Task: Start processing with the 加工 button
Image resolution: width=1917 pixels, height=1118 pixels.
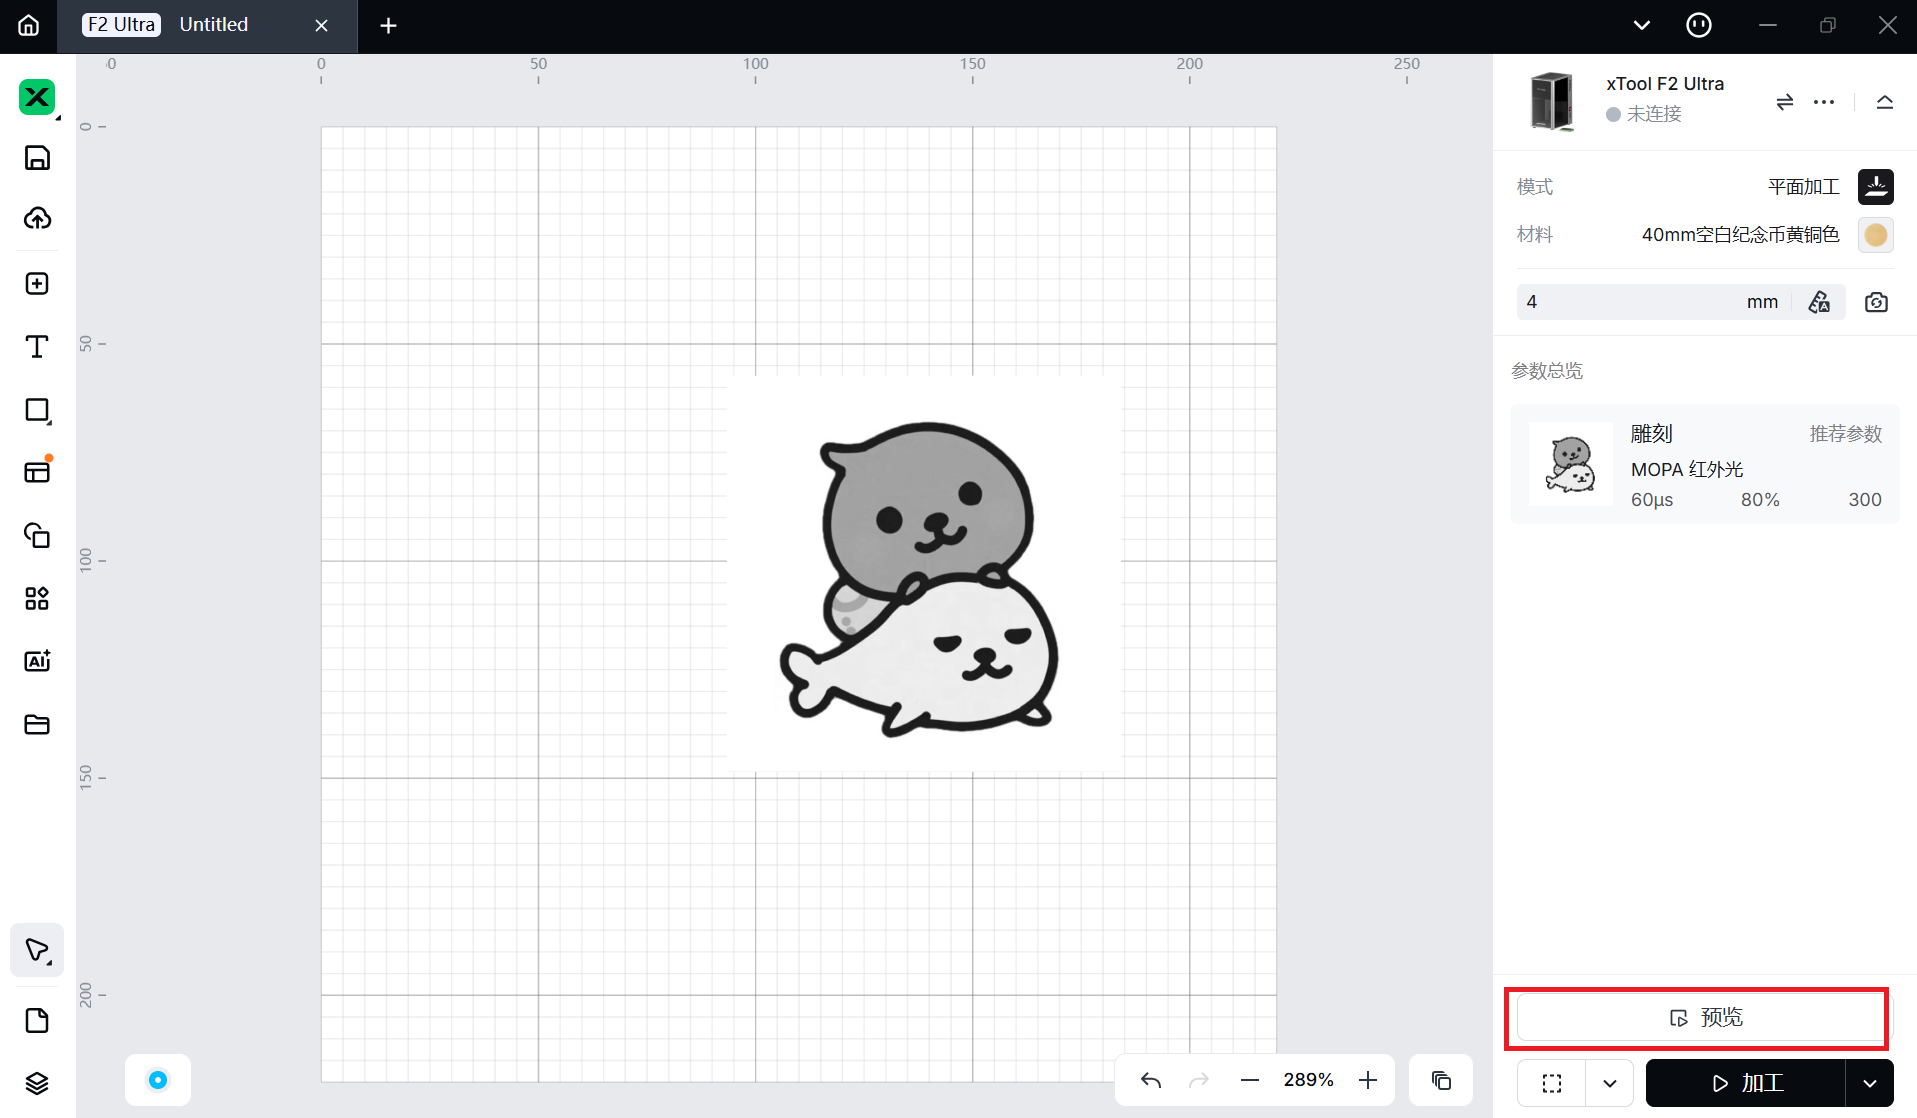Action: 1746,1083
